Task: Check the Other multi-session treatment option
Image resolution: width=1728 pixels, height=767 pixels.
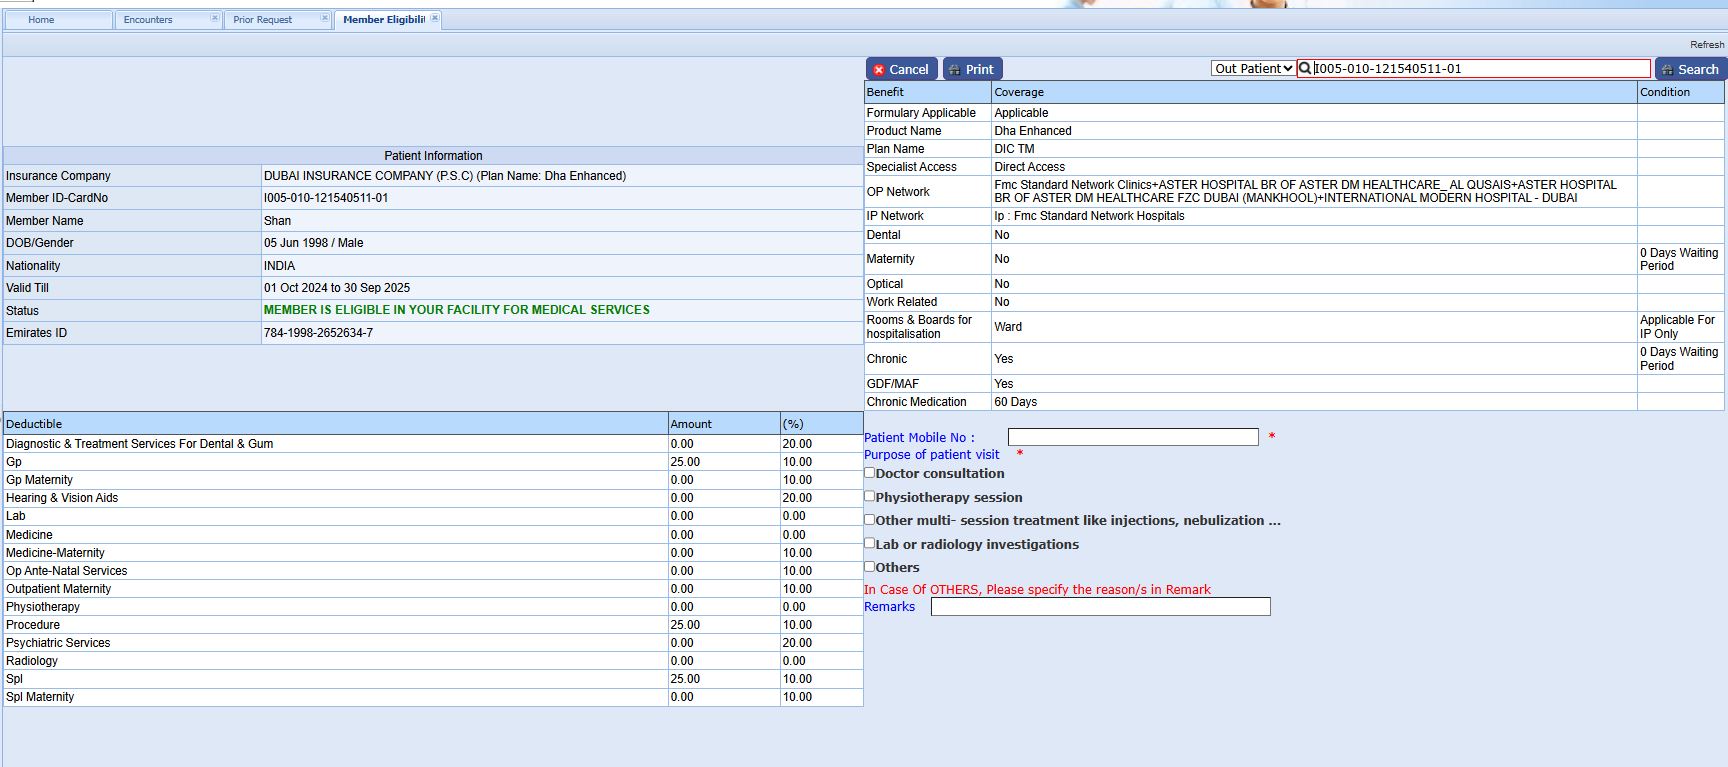Action: 870,520
